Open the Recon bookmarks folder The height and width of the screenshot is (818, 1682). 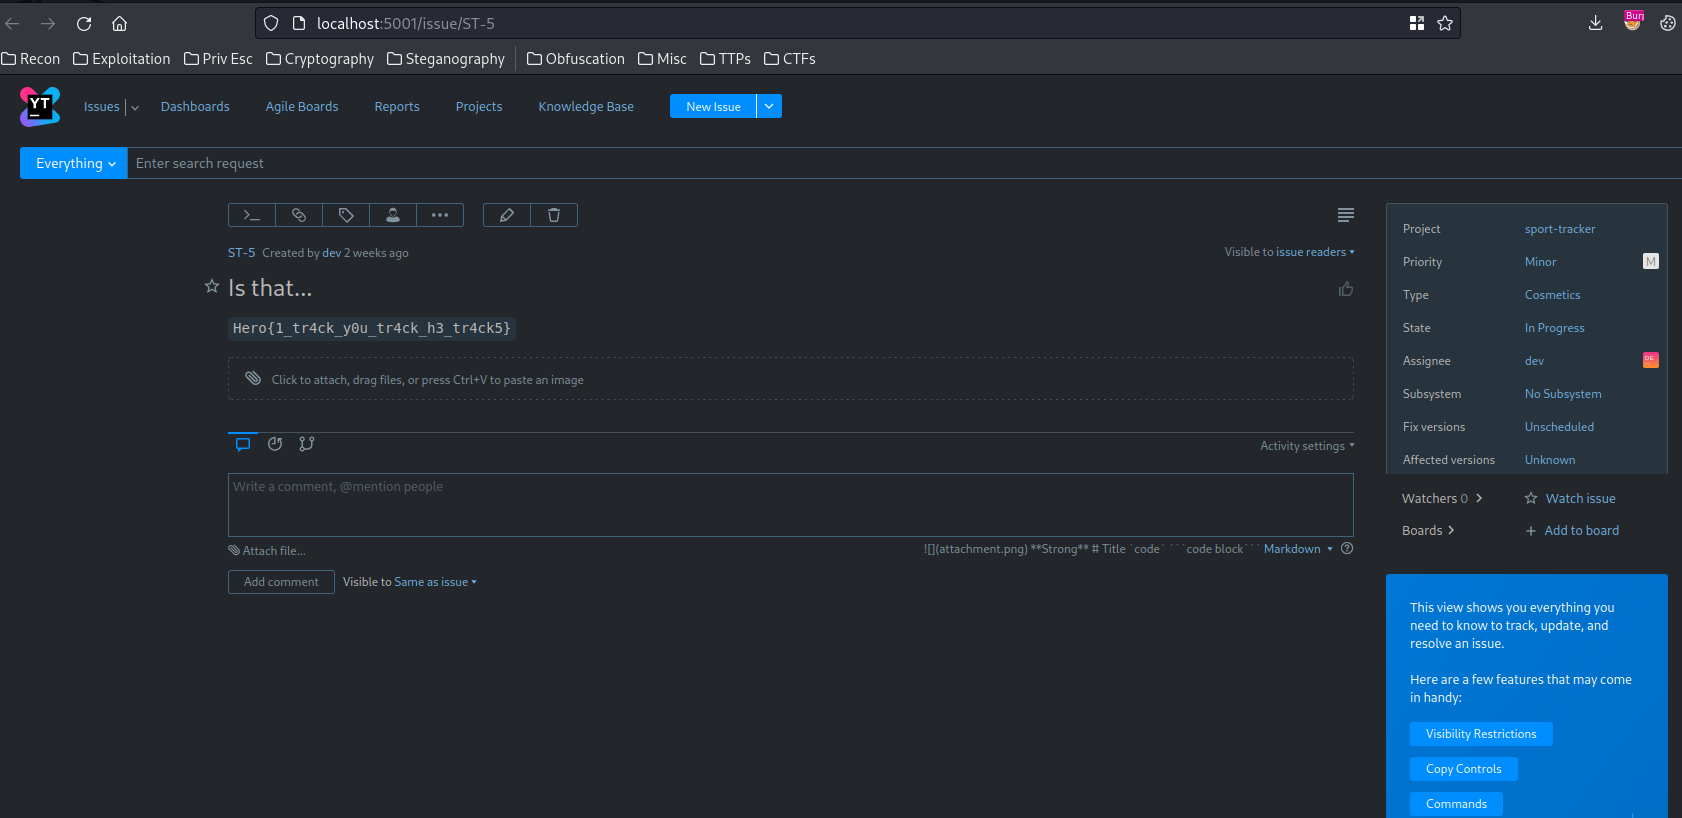(x=31, y=59)
